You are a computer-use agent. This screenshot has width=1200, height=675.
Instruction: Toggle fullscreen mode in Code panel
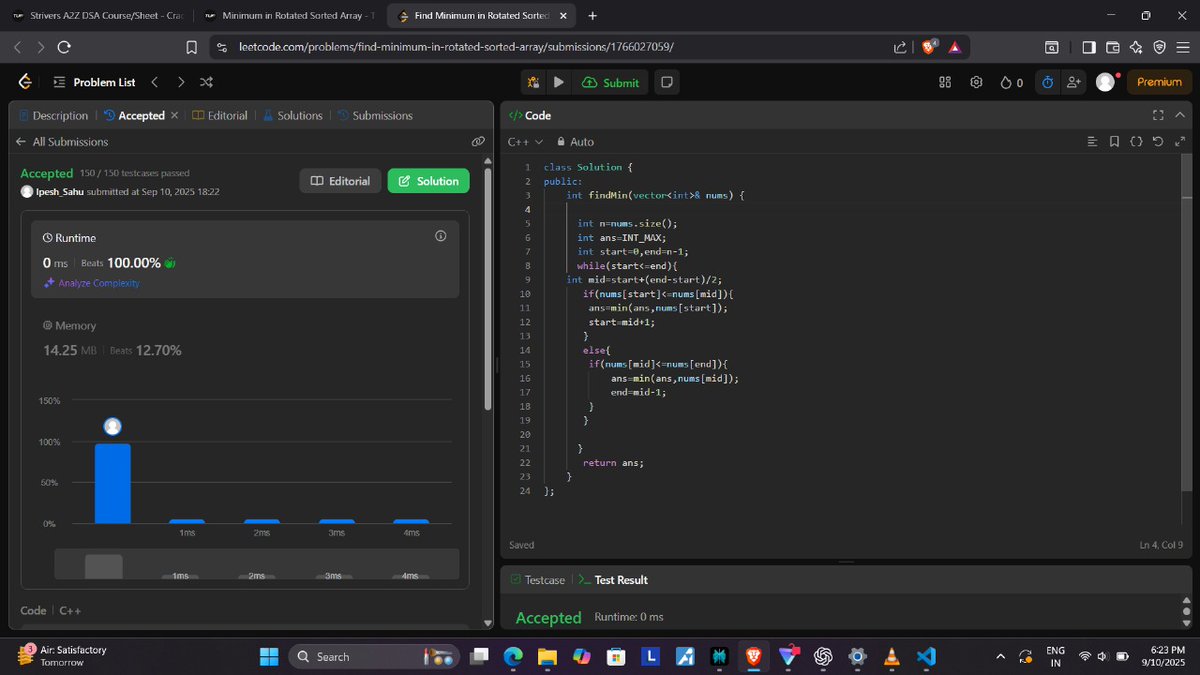point(1157,115)
